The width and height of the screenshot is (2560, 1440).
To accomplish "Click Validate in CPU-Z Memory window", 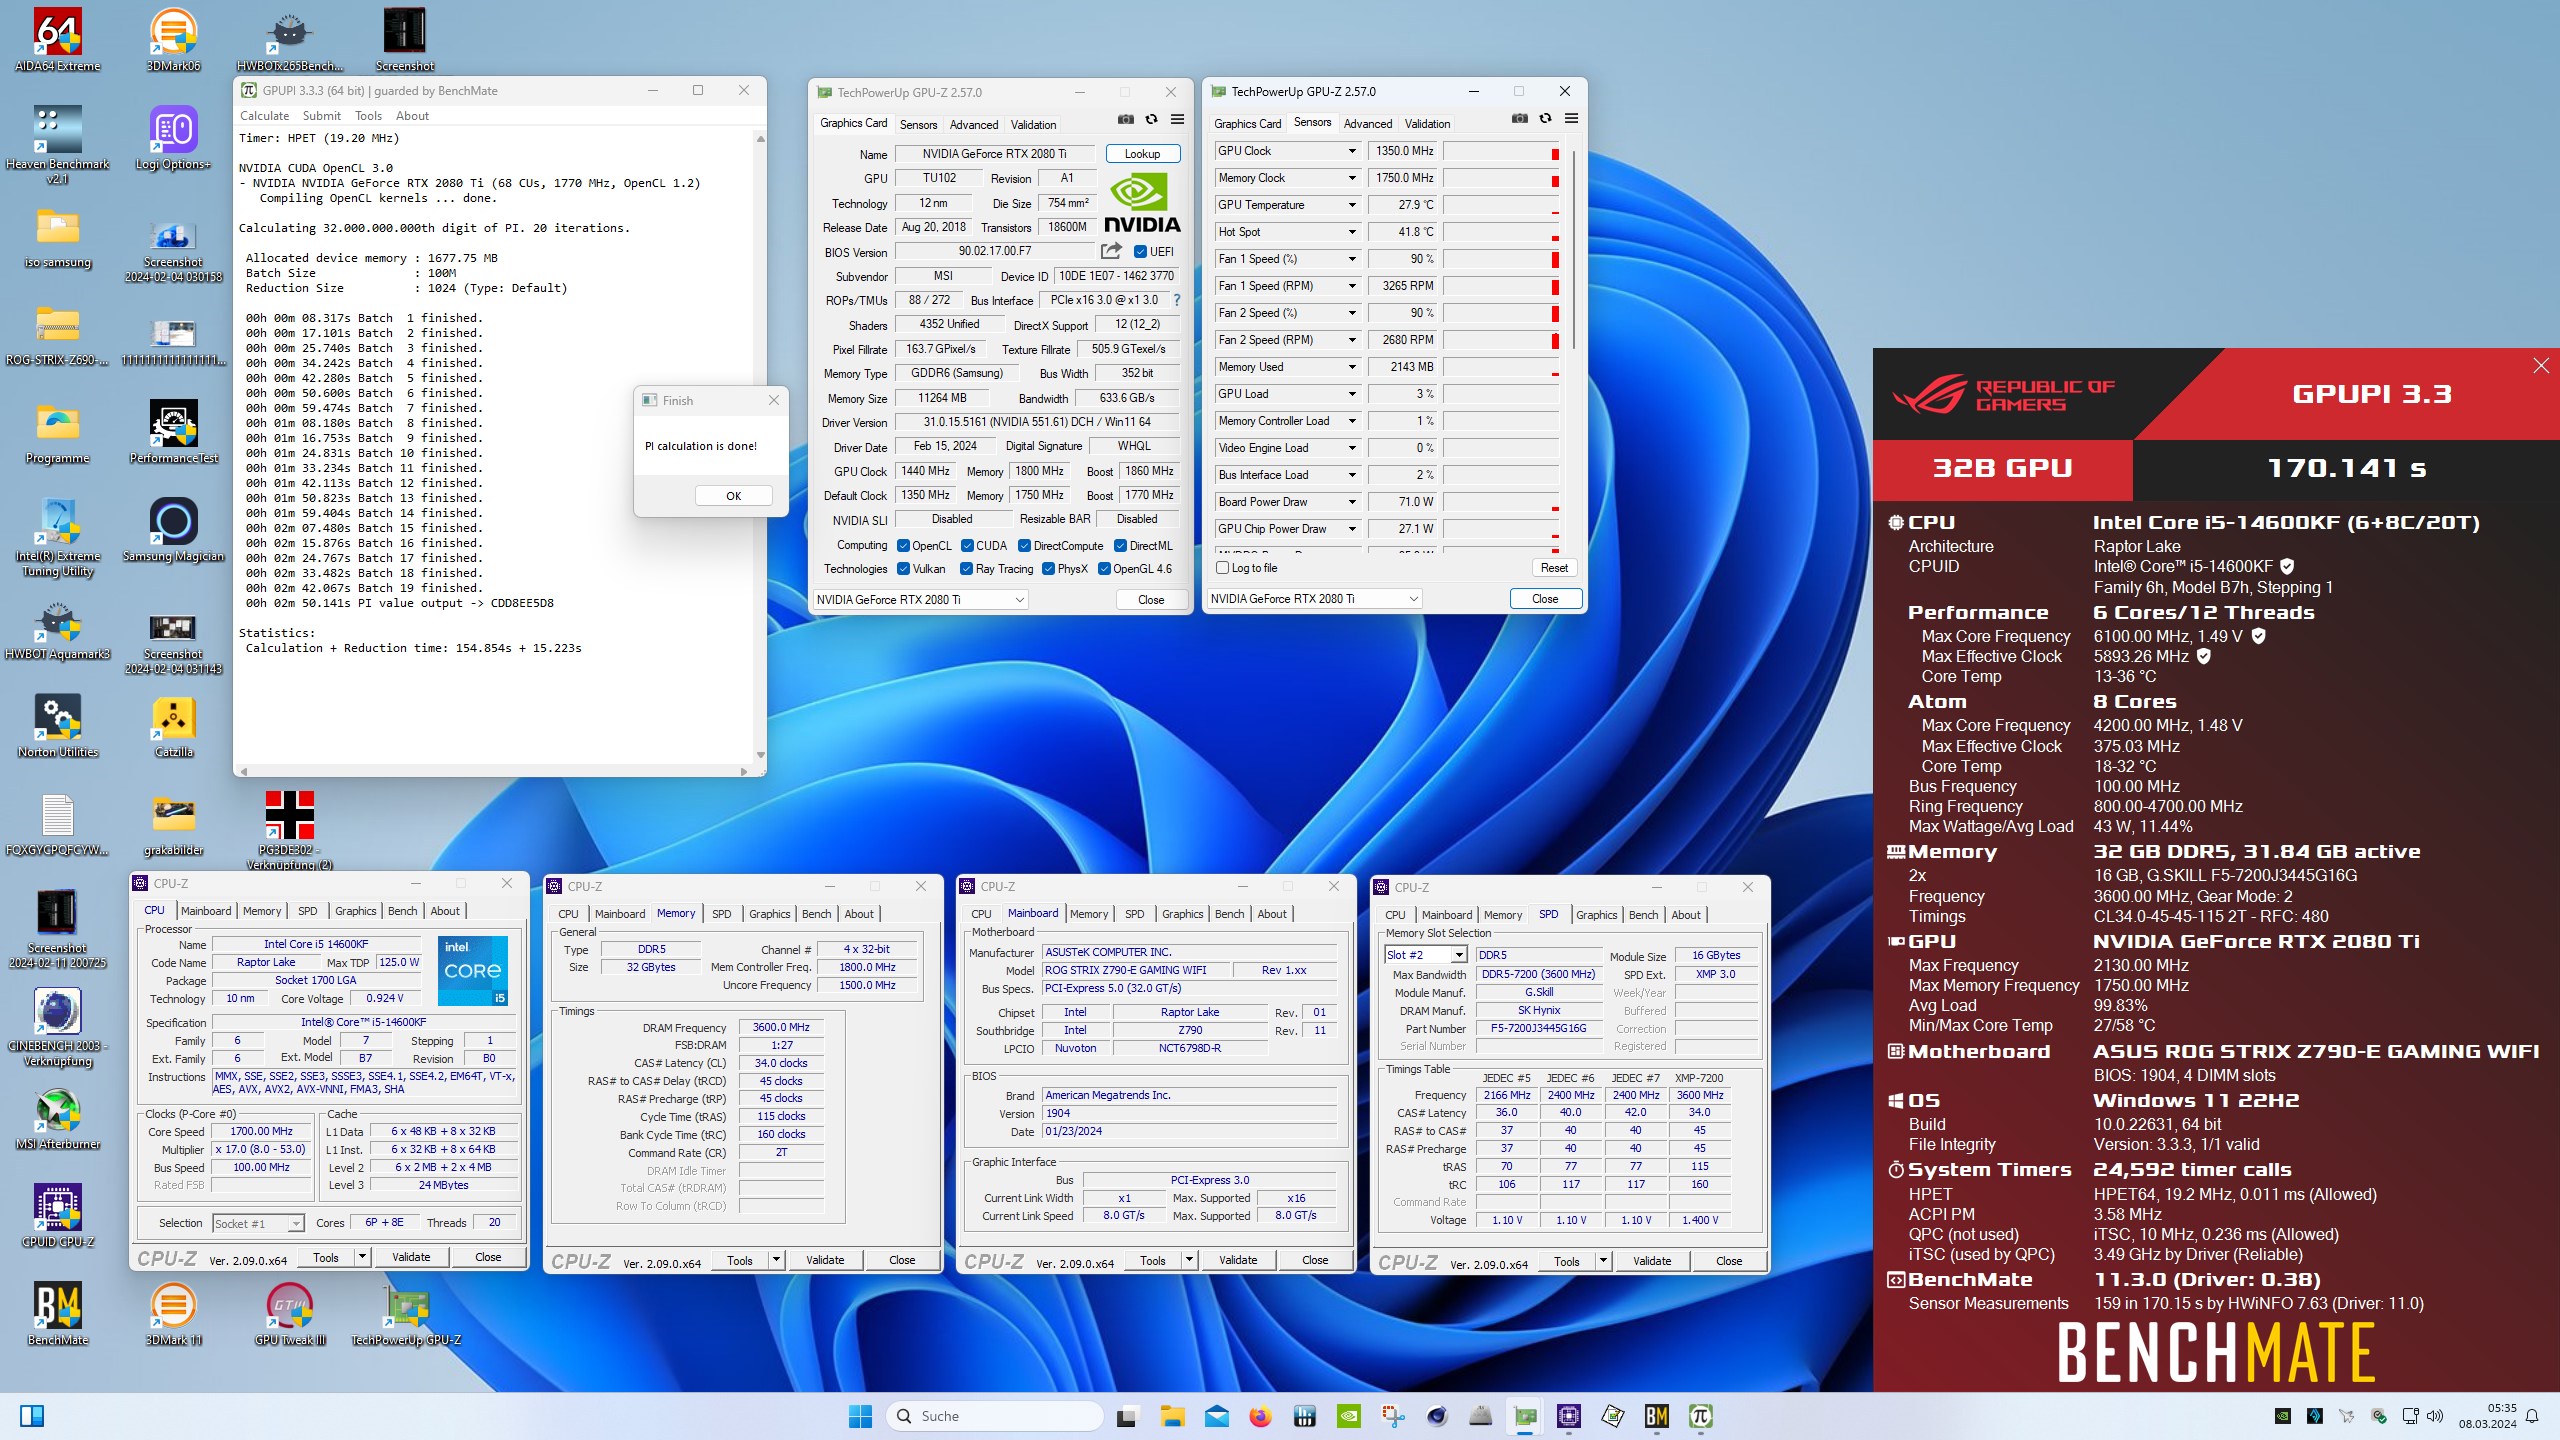I will point(825,1260).
